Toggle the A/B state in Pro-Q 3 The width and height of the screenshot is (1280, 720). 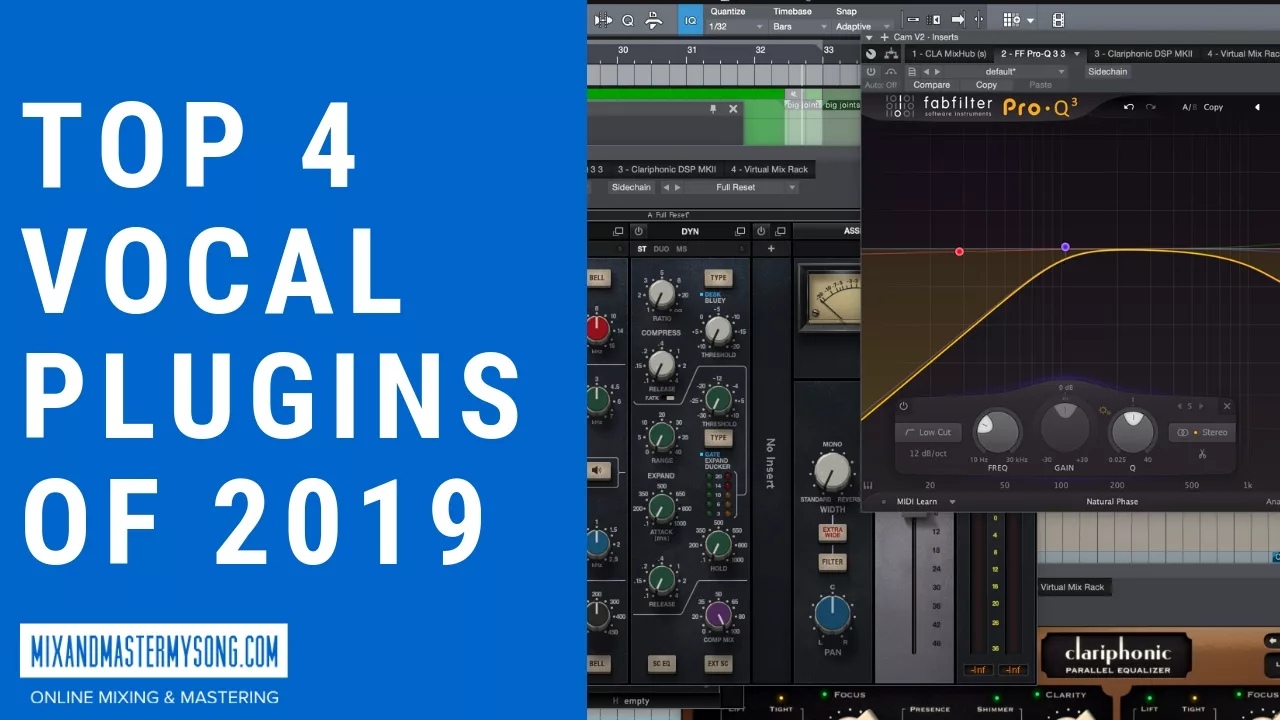pos(1189,107)
